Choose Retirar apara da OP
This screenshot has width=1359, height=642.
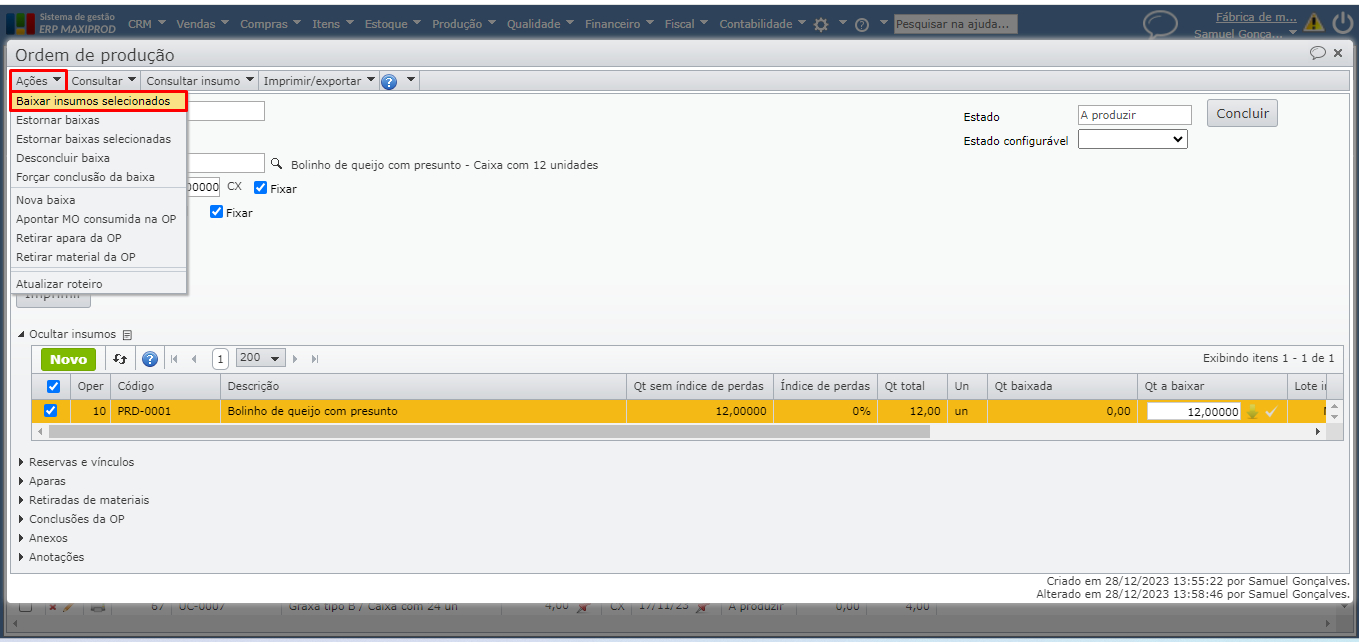pyautogui.click(x=98, y=238)
